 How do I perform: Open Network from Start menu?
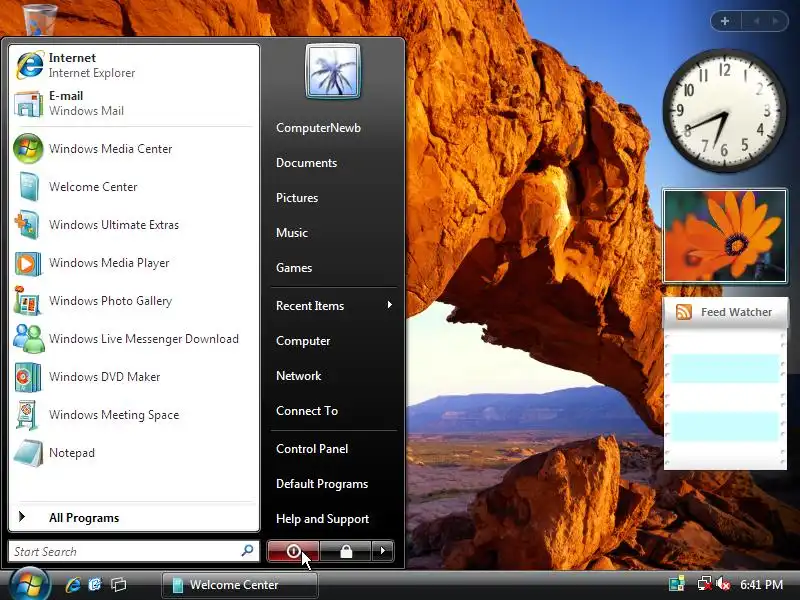pyautogui.click(x=298, y=376)
